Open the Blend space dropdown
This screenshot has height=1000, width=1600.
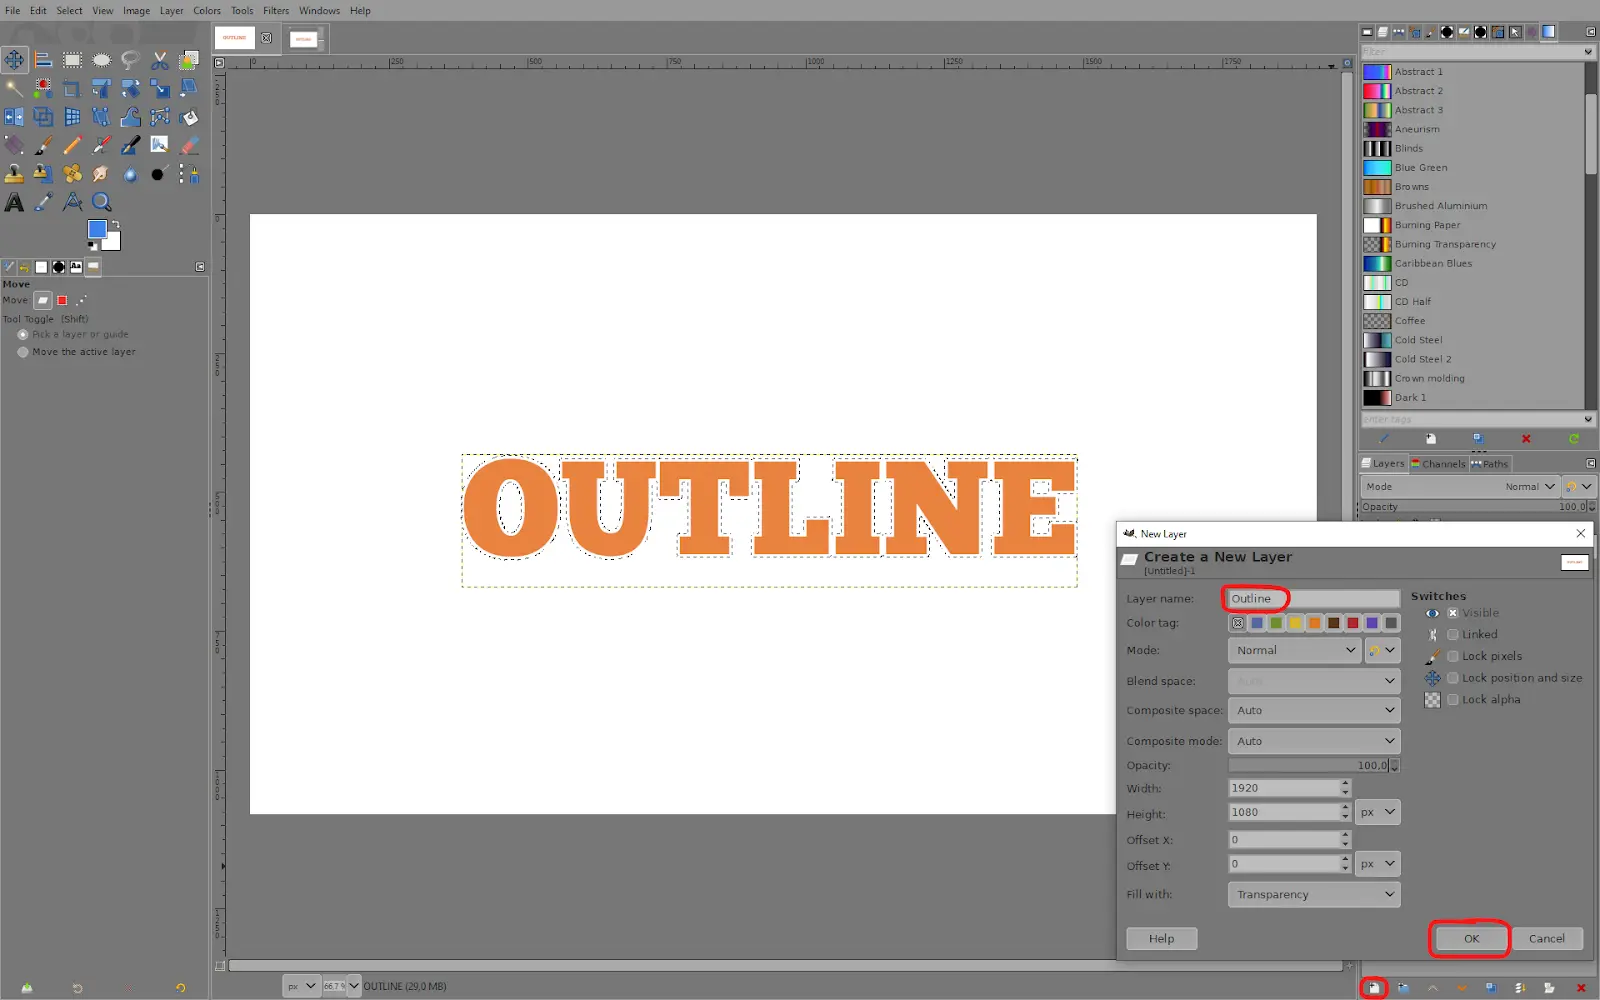pos(1314,681)
